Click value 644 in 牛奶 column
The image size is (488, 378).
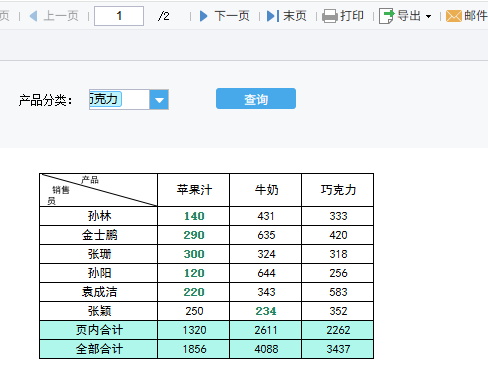pos(266,273)
